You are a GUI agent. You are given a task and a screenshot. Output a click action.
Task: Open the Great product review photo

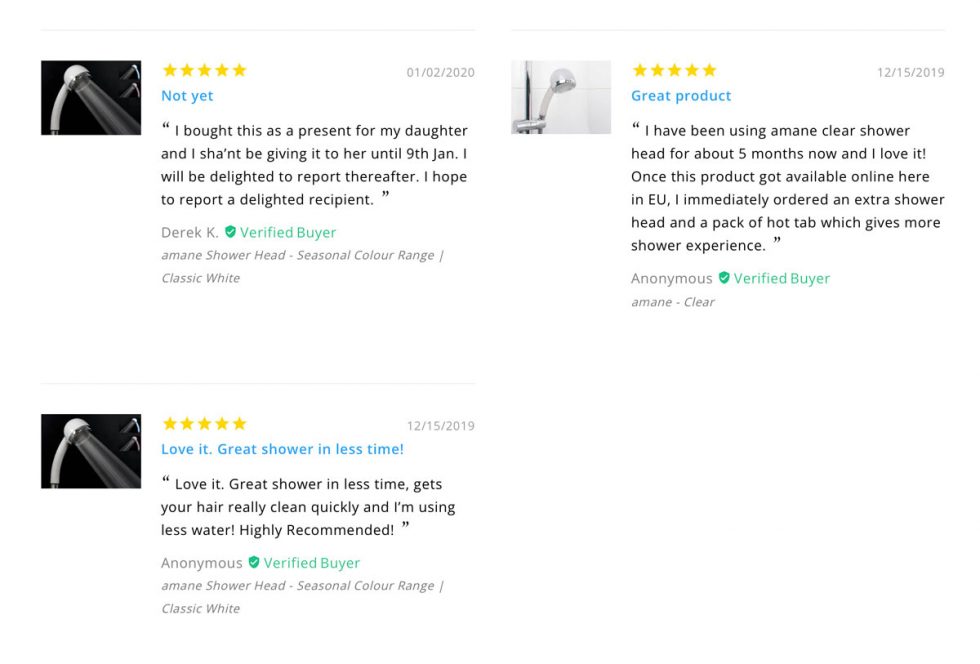[x=561, y=98]
